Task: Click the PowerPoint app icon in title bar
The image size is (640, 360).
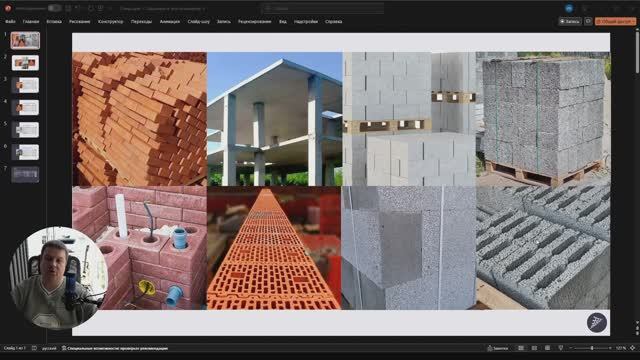Action: click(7, 8)
